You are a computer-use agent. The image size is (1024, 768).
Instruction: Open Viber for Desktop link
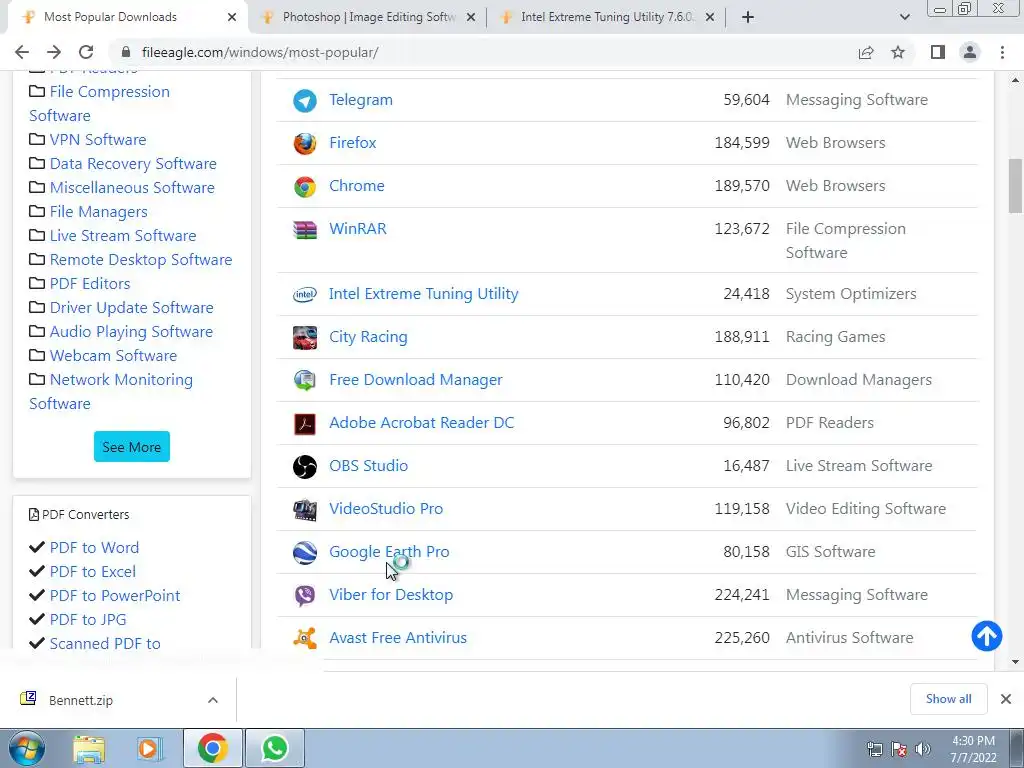click(391, 595)
